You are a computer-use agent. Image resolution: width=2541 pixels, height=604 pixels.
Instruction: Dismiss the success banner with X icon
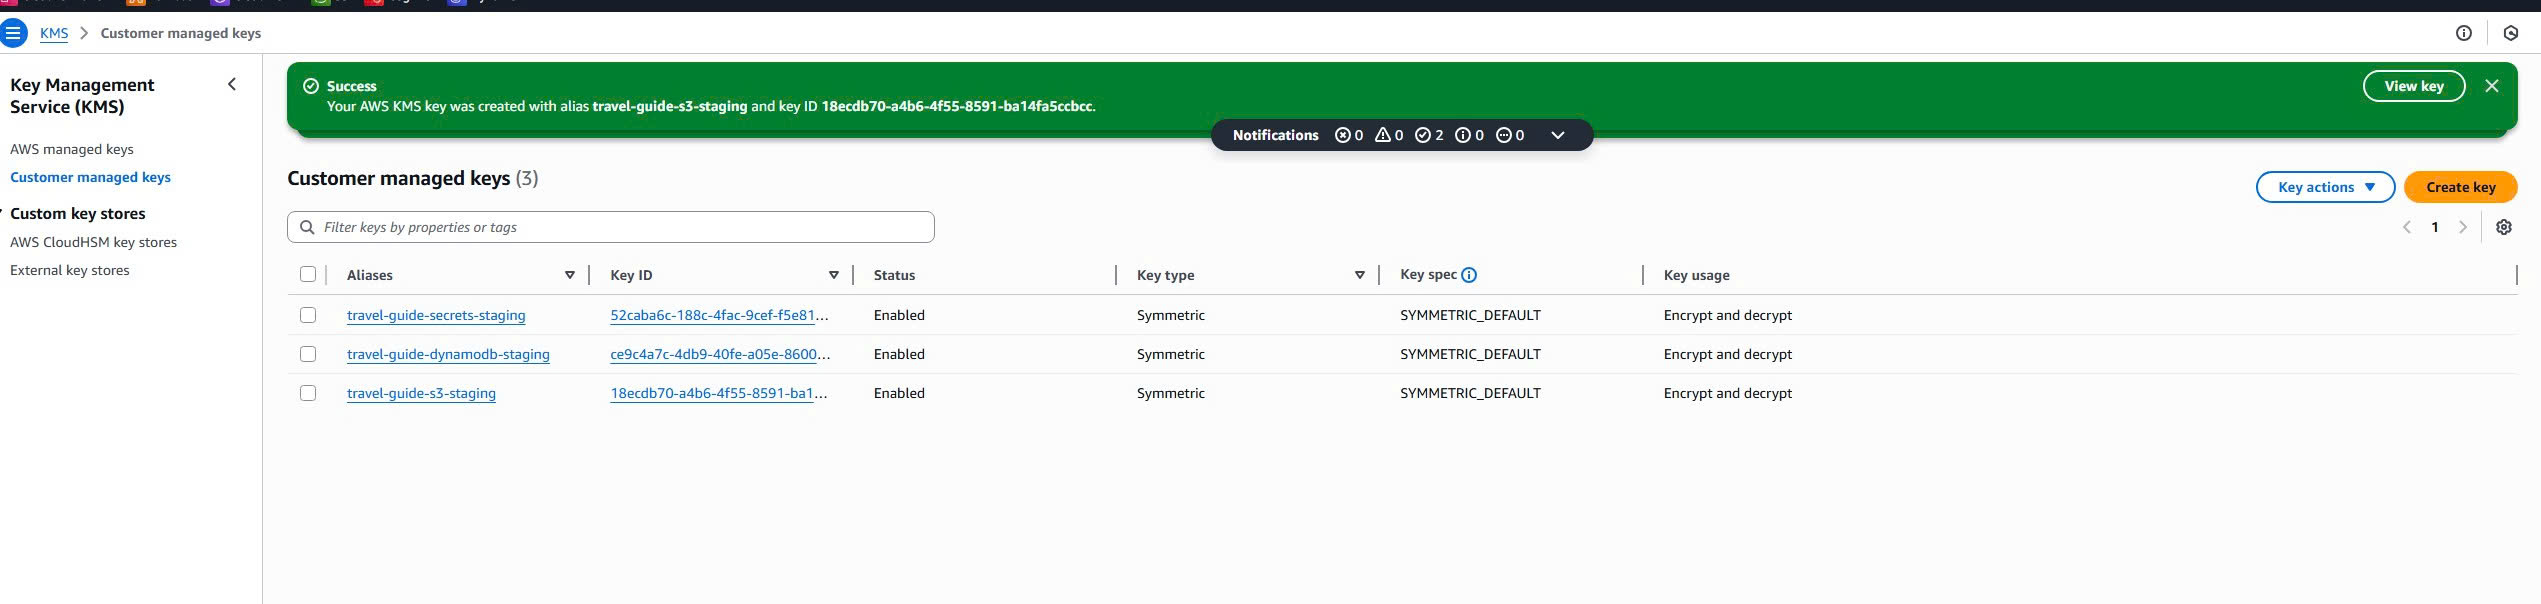tap(2491, 86)
